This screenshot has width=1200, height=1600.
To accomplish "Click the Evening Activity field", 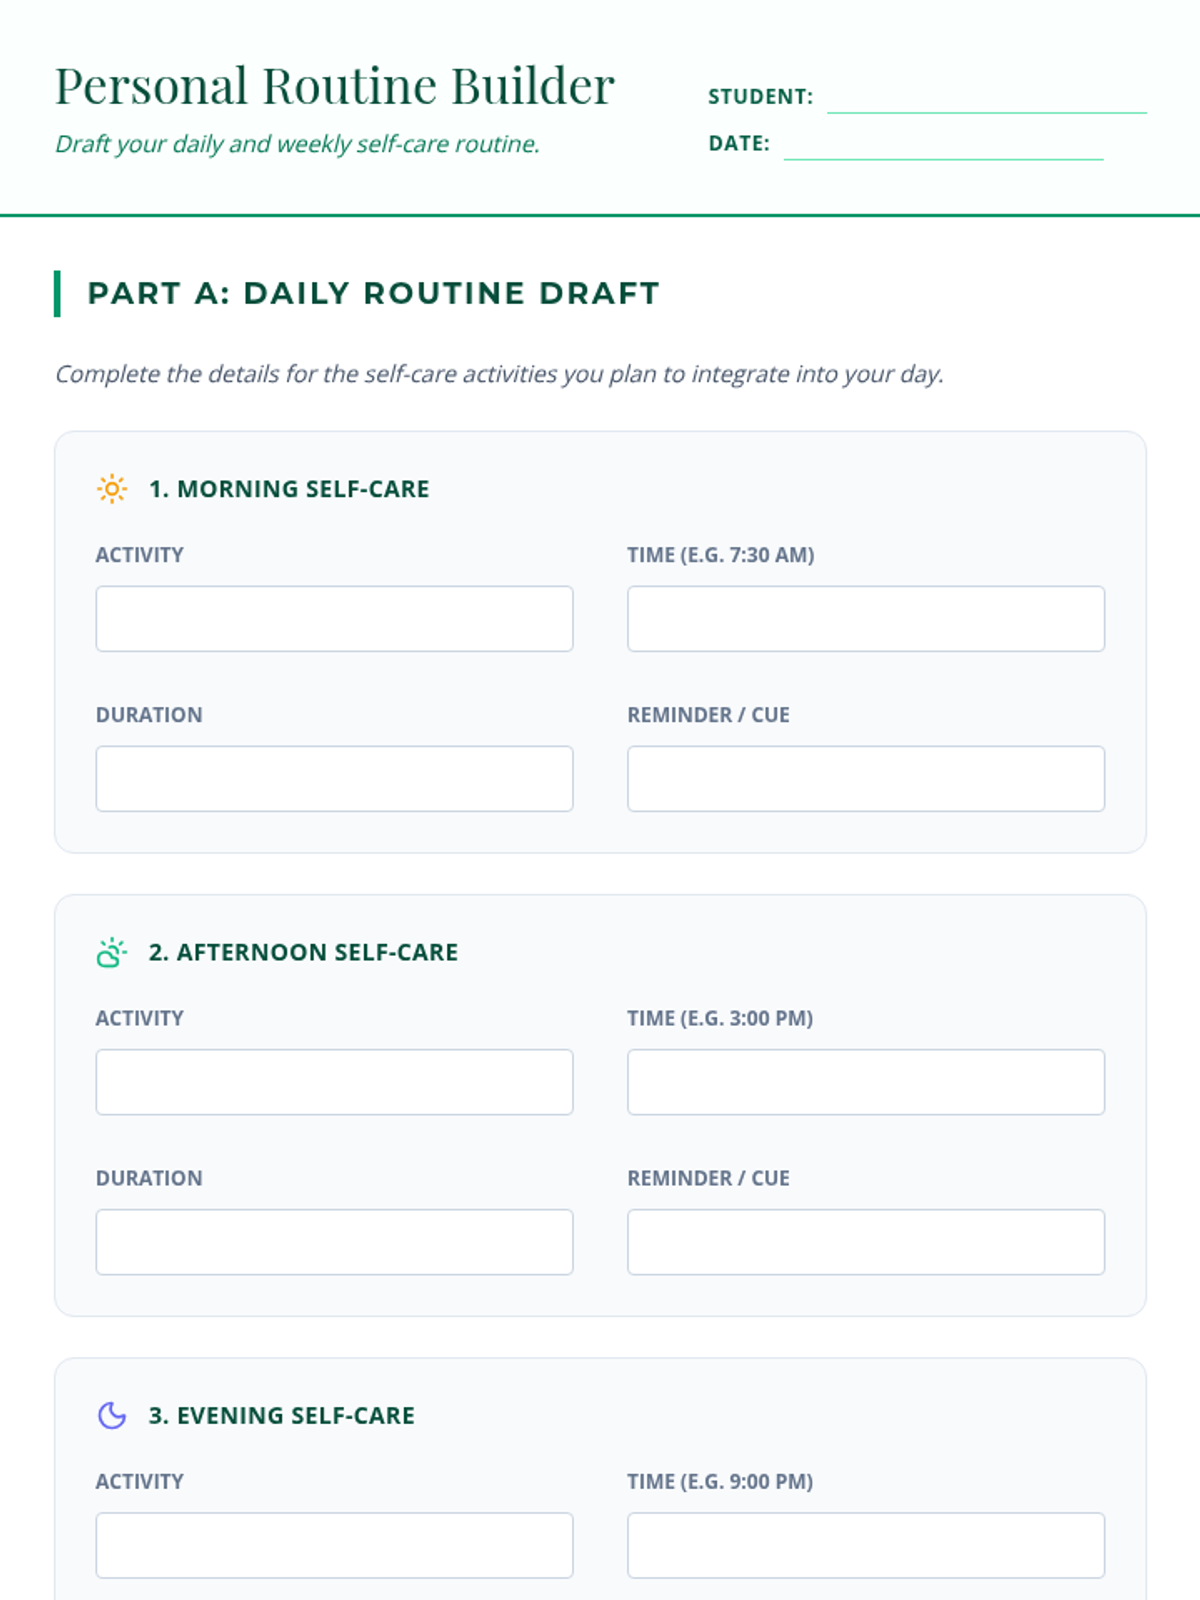I will coord(334,1545).
